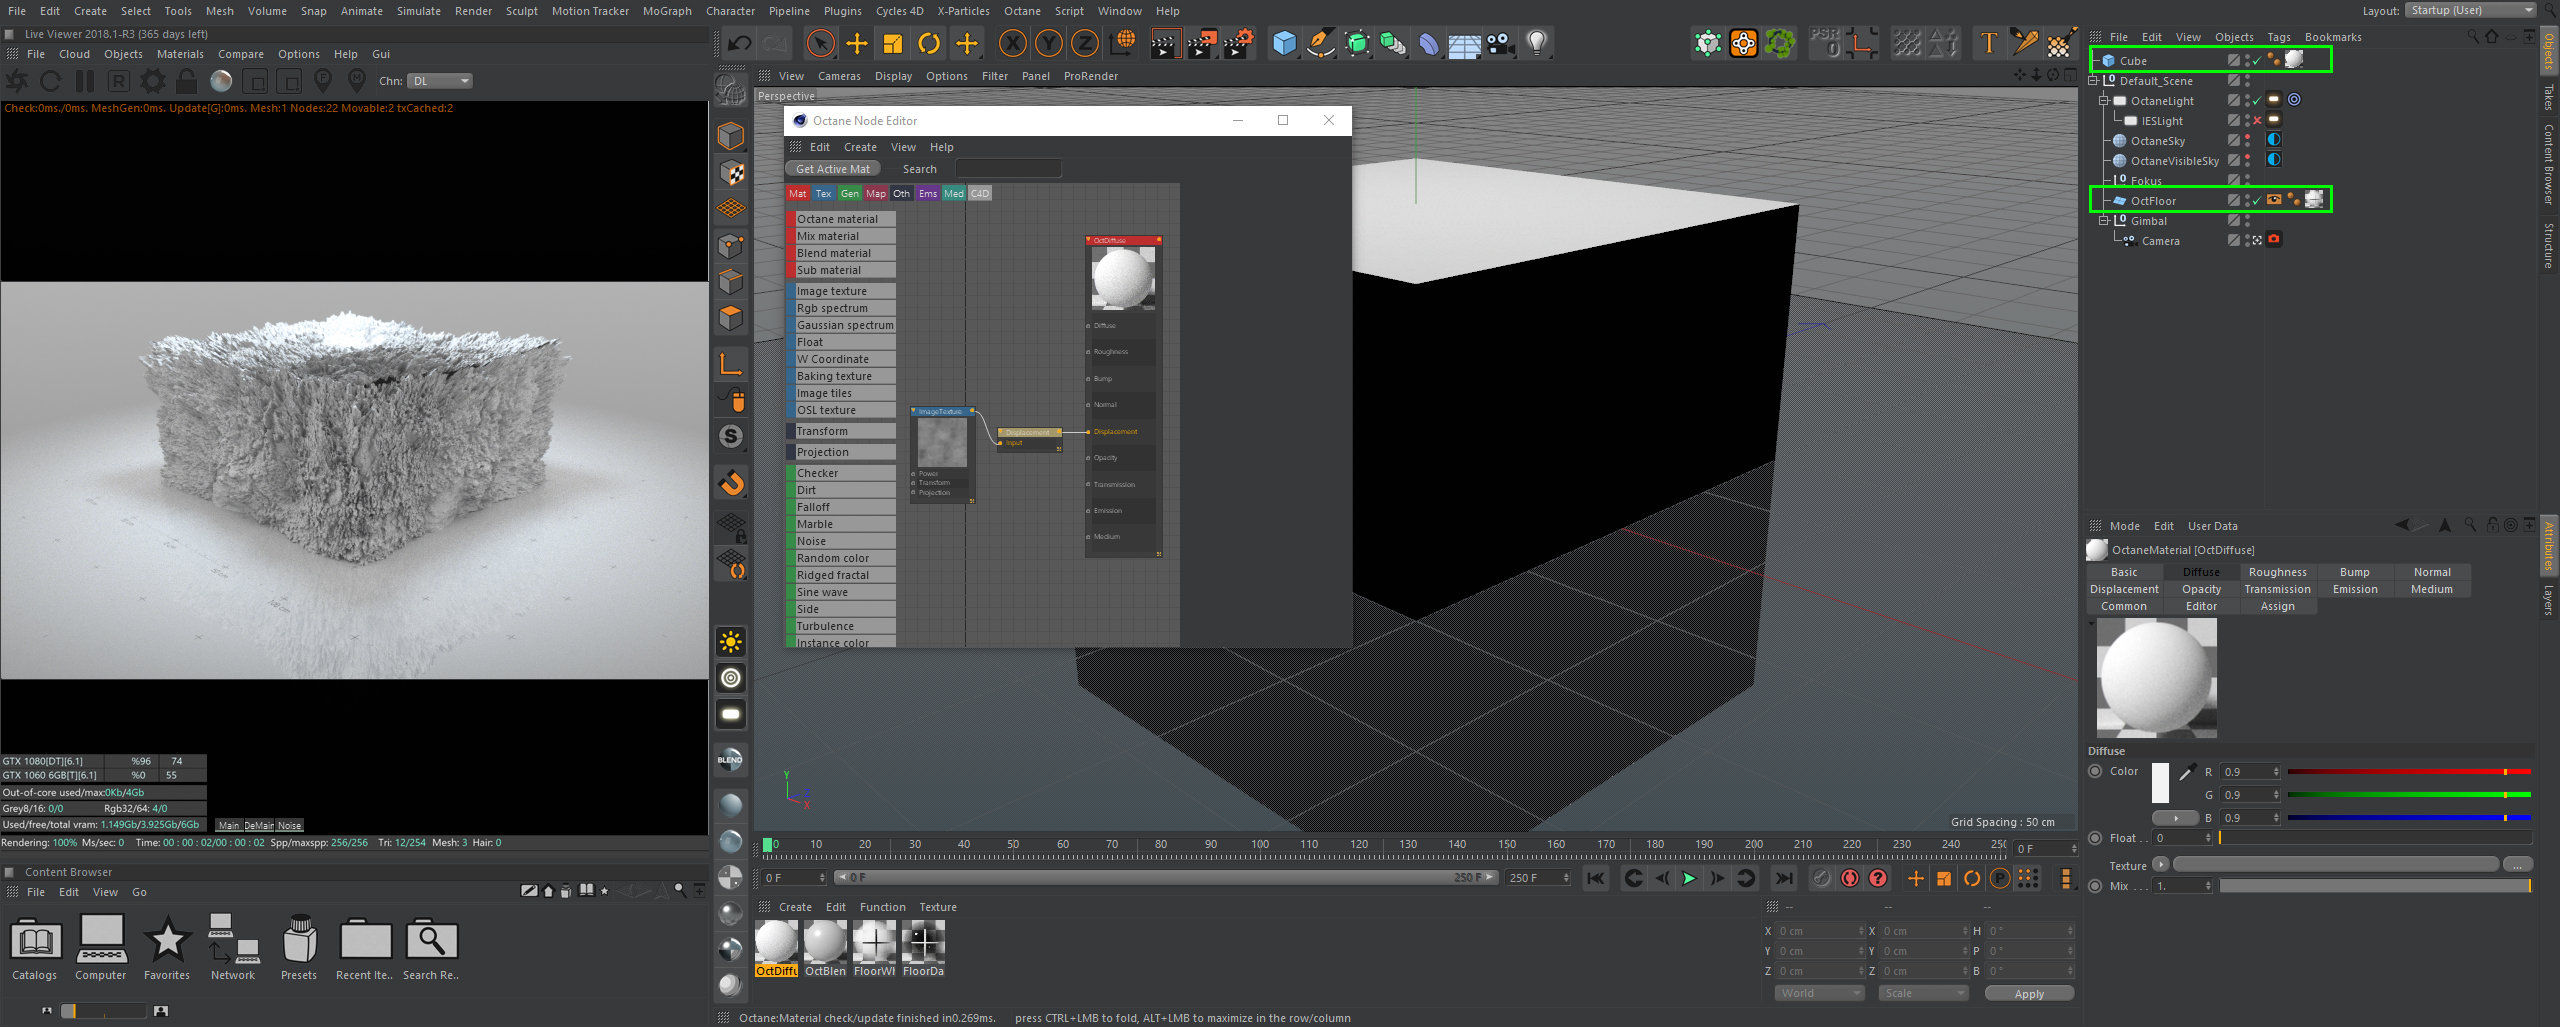Click the Mix value slider
The image size is (2560, 1027).
point(2375,886)
